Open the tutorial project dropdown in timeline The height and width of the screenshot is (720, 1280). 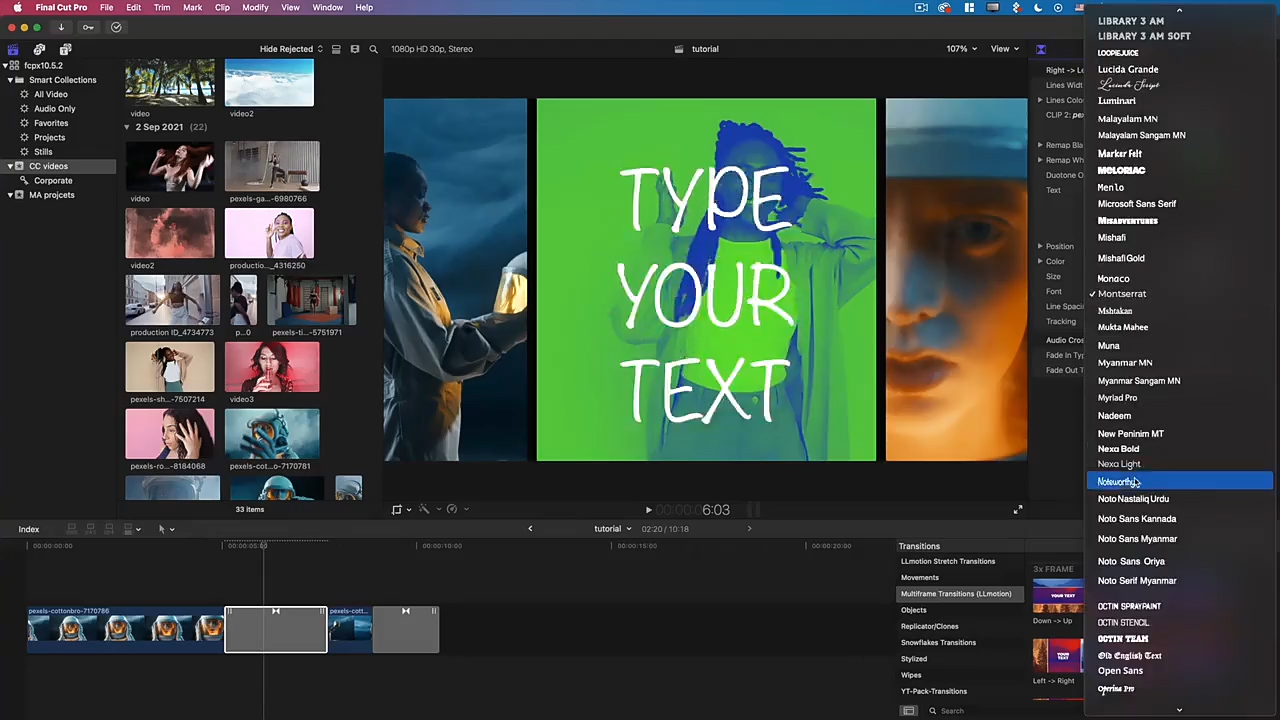pyautogui.click(x=613, y=529)
